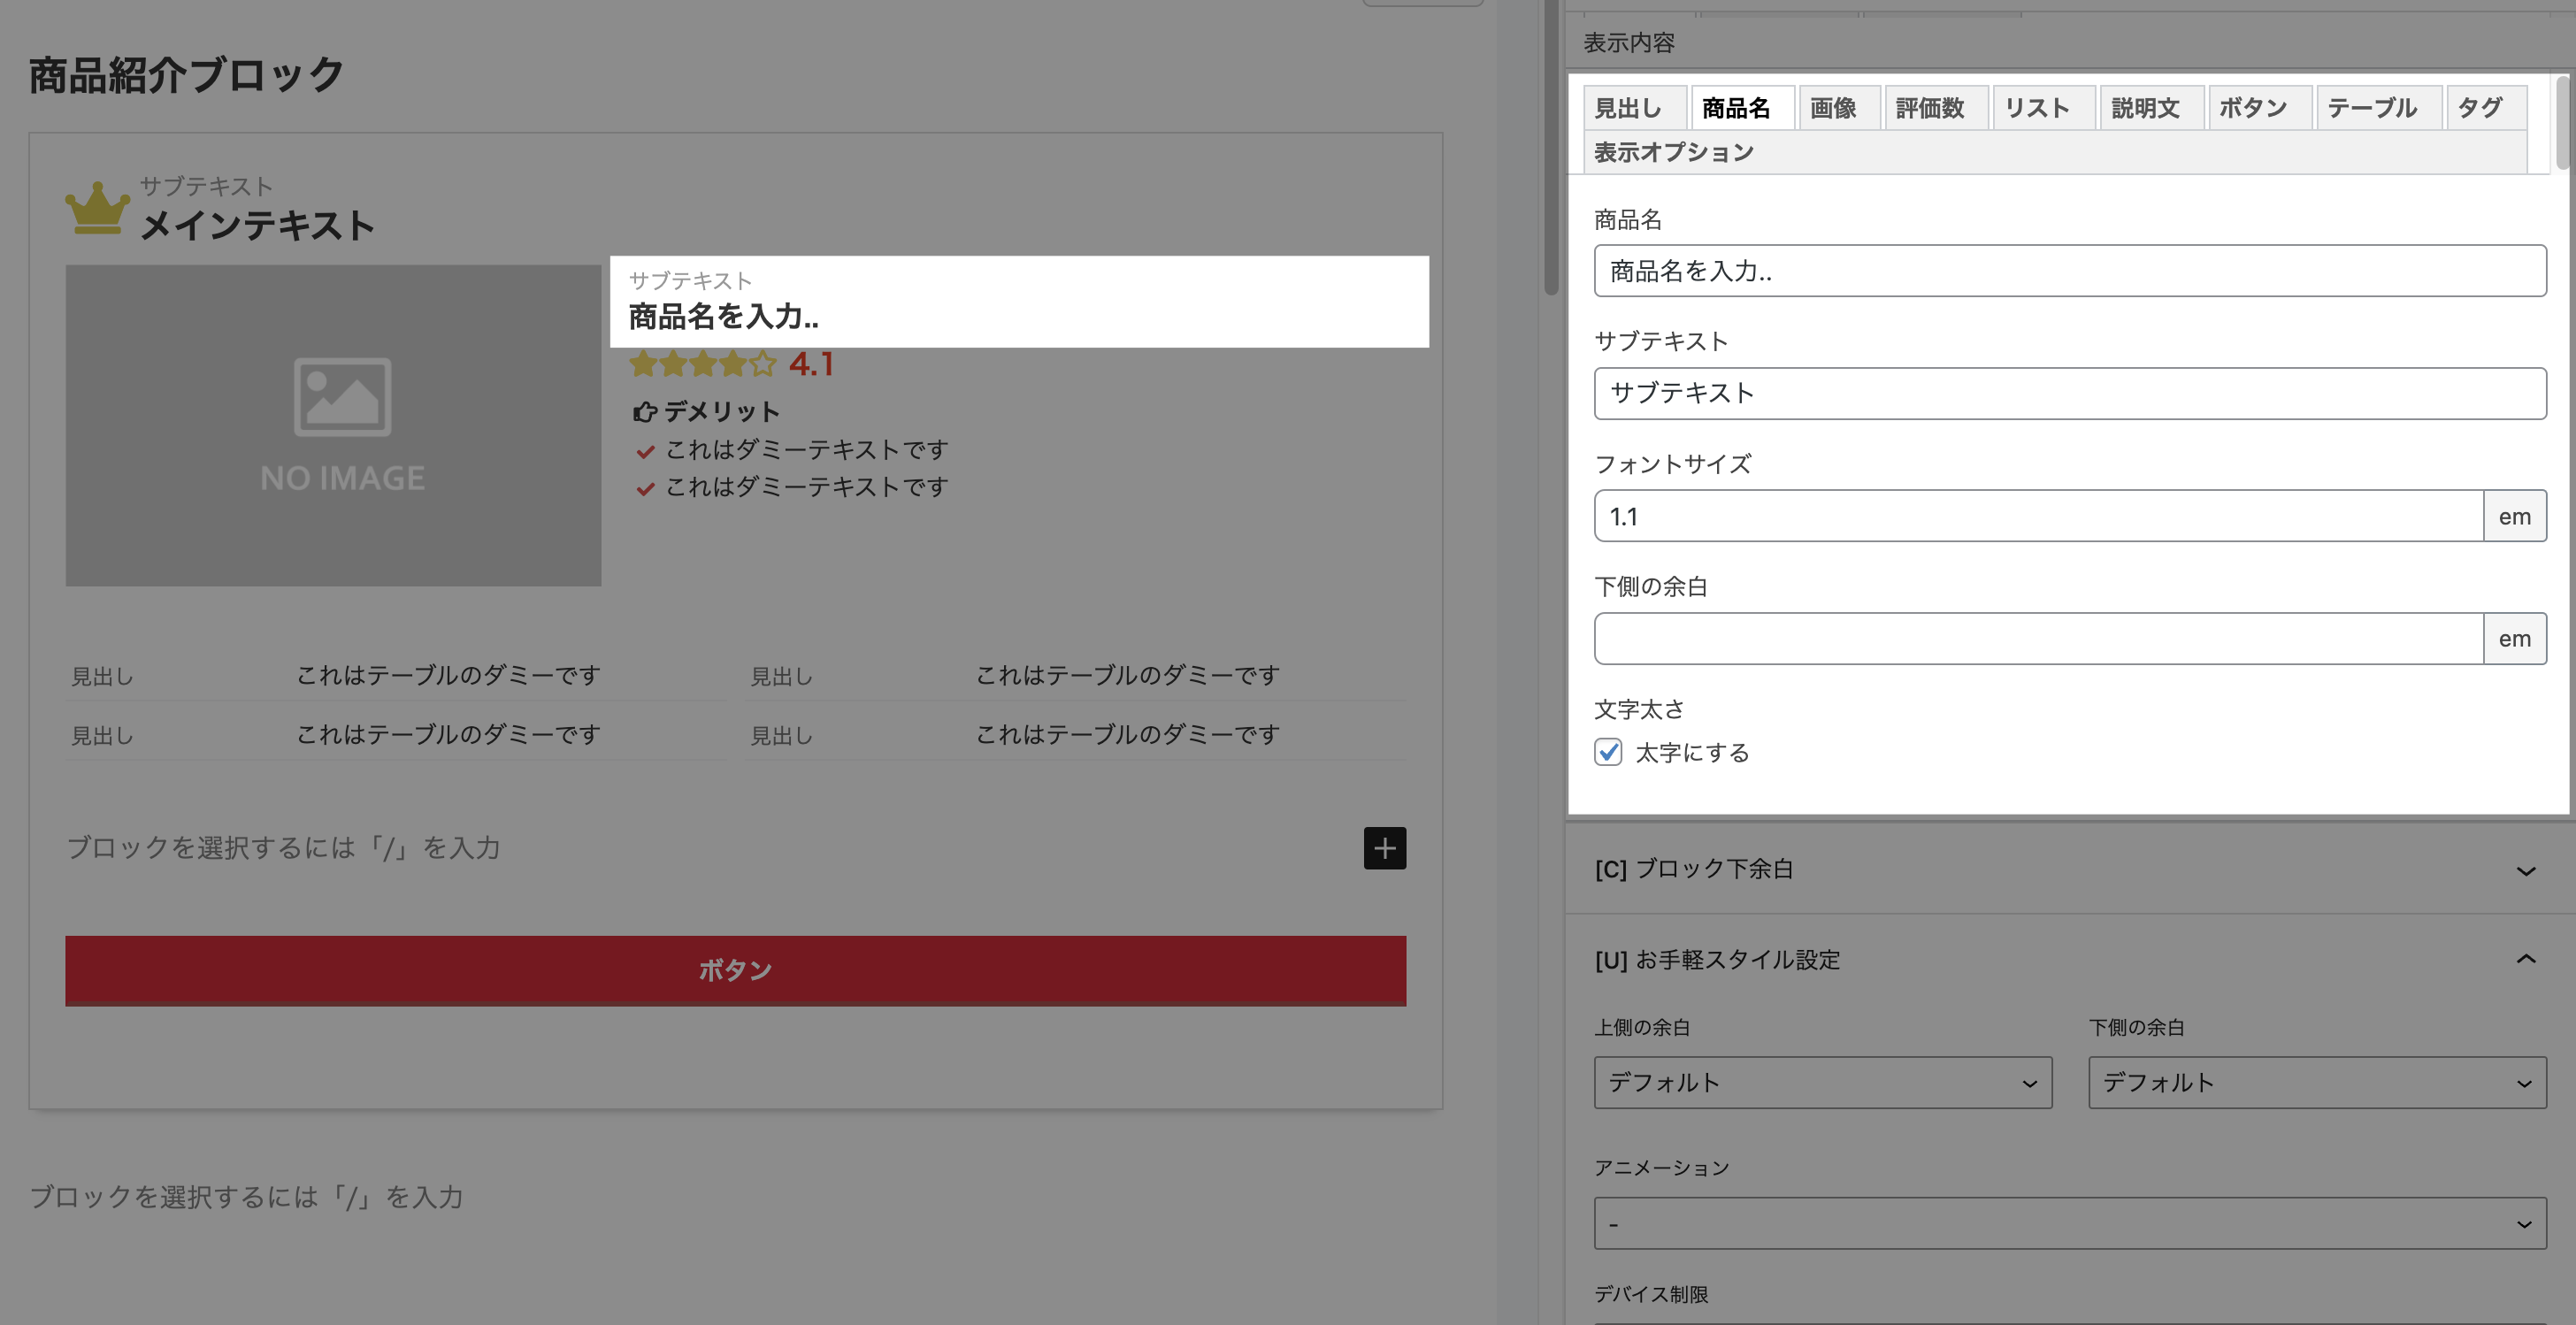
Task: Click the black plus add-block button
Action: (1384, 848)
